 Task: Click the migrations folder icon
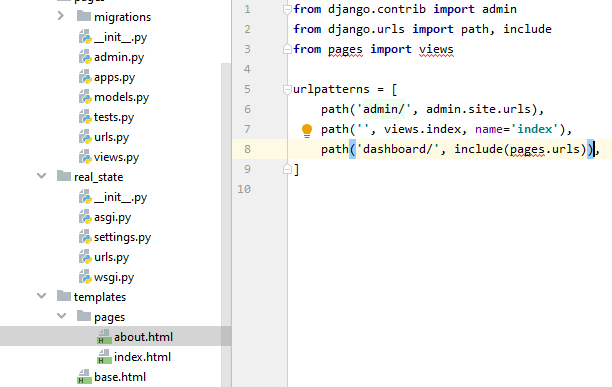point(84,16)
